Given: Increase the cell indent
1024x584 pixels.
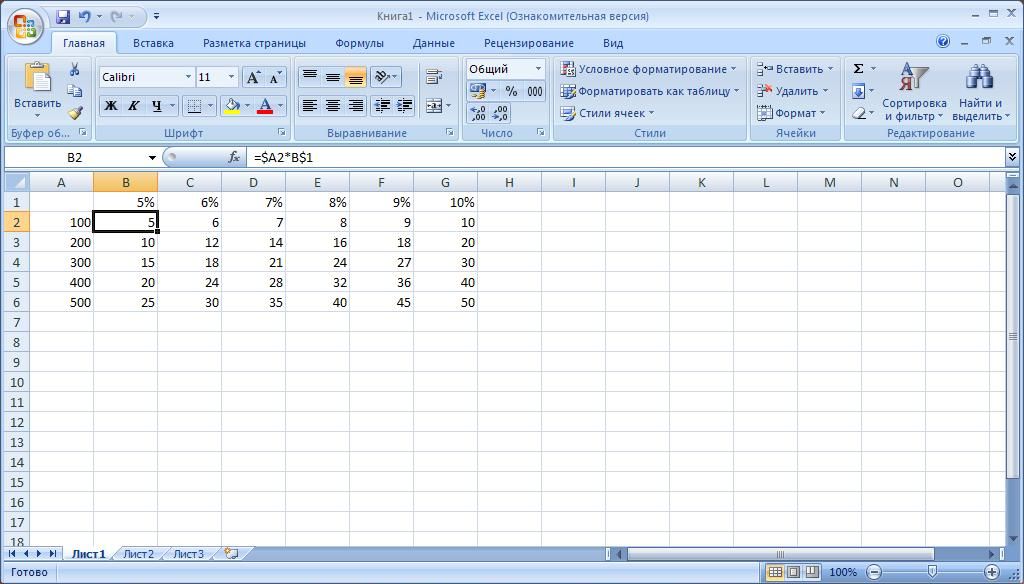Looking at the screenshot, I should 404,105.
